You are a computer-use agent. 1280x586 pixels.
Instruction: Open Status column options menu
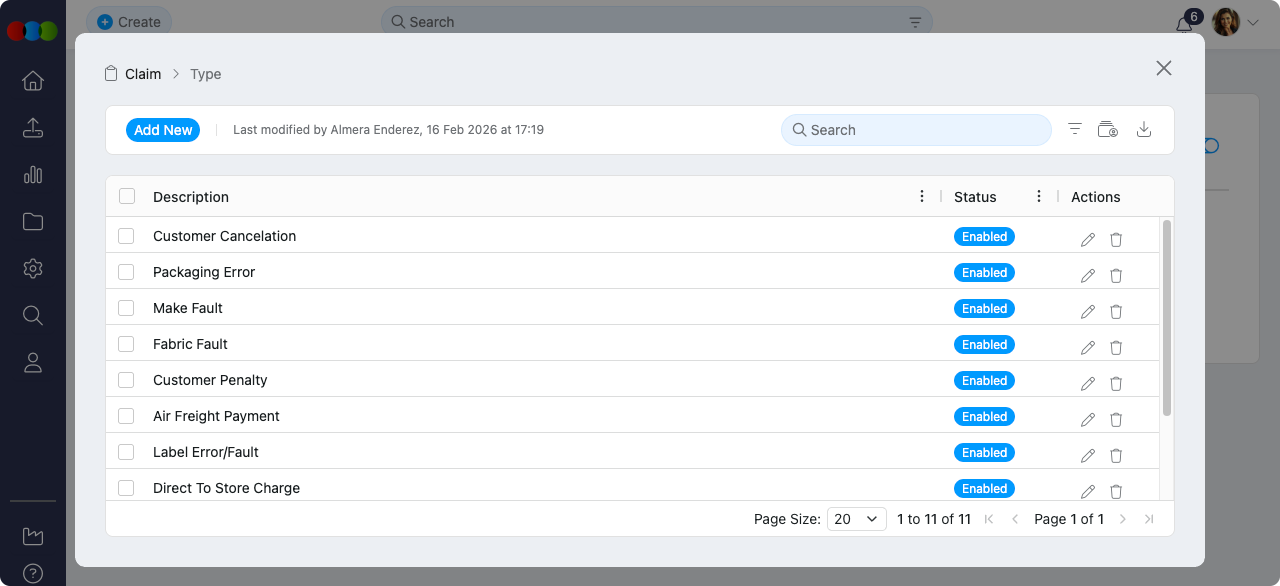coord(1039,197)
